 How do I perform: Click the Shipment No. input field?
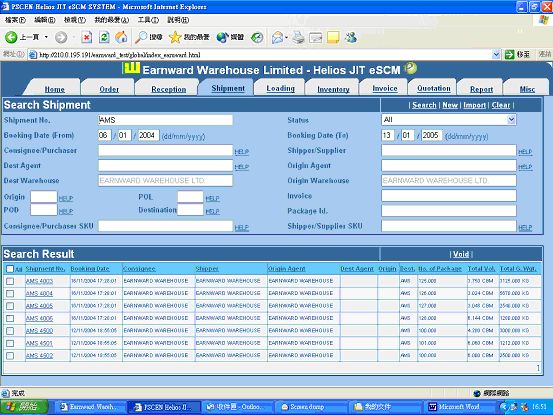pos(165,120)
